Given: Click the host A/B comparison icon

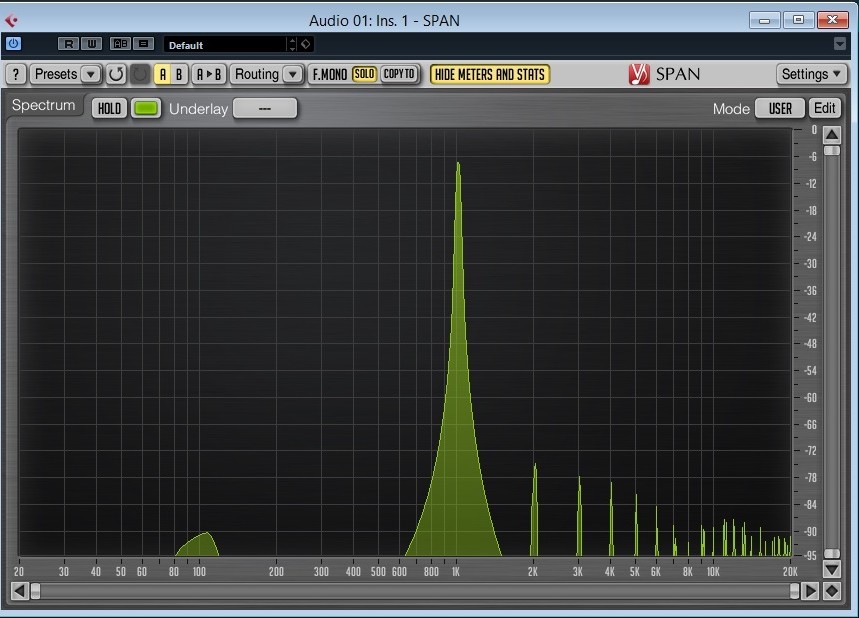Looking at the screenshot, I should (x=120, y=44).
